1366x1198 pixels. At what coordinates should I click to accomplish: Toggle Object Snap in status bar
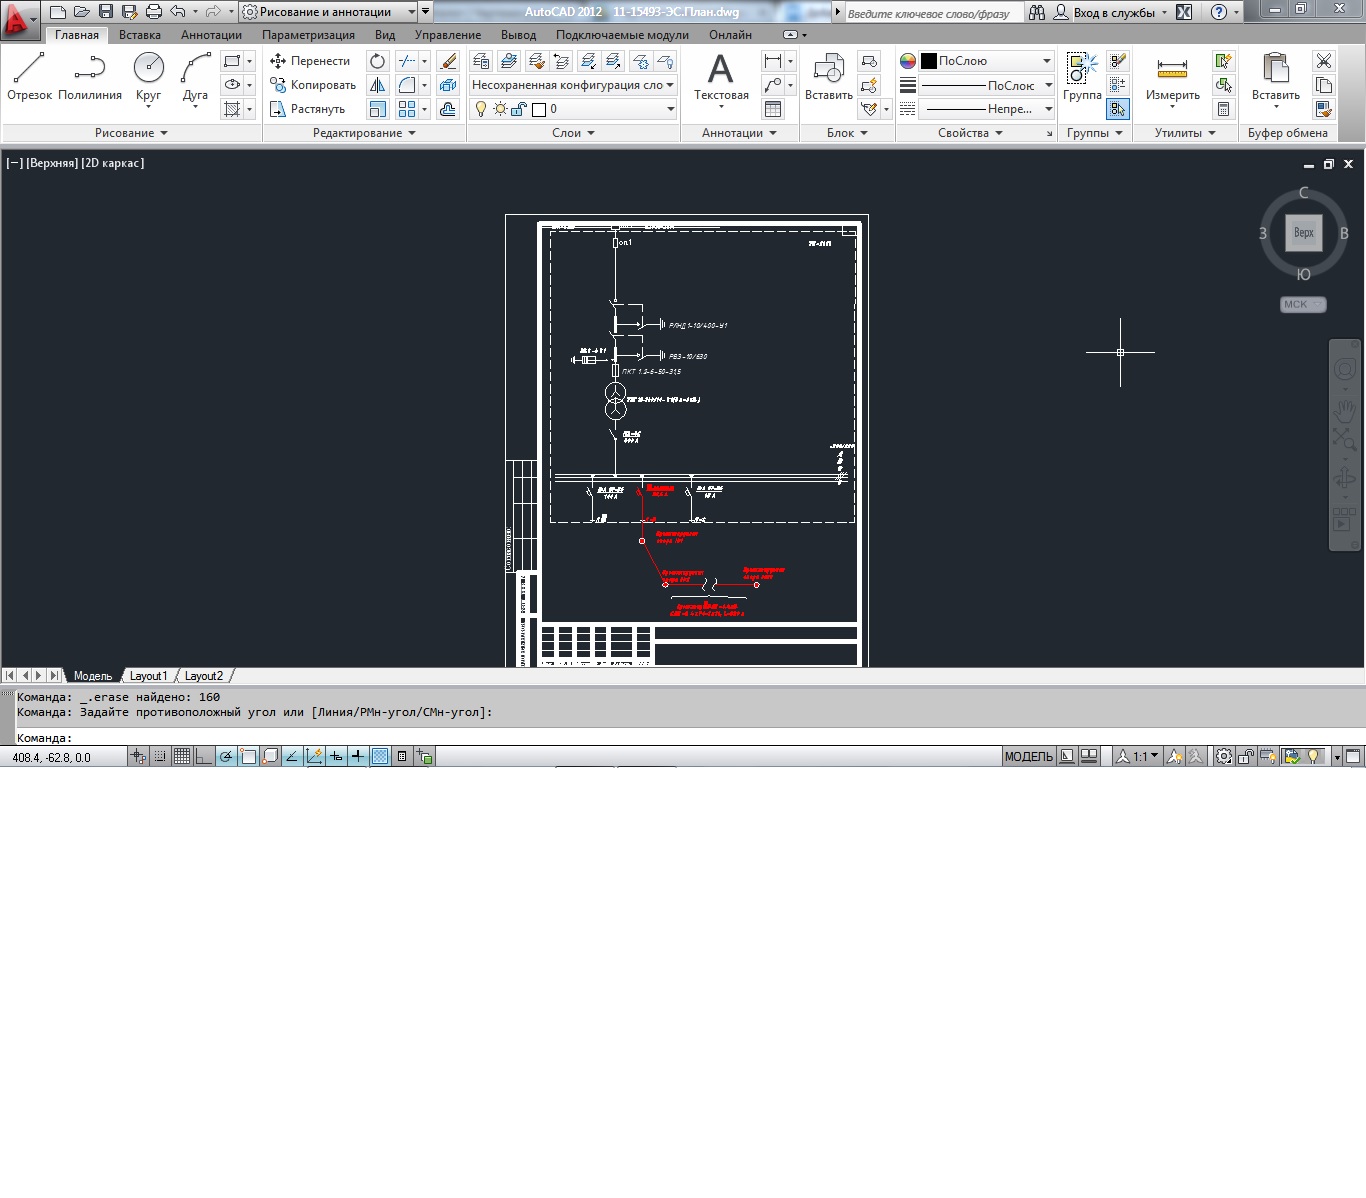pyautogui.click(x=248, y=757)
